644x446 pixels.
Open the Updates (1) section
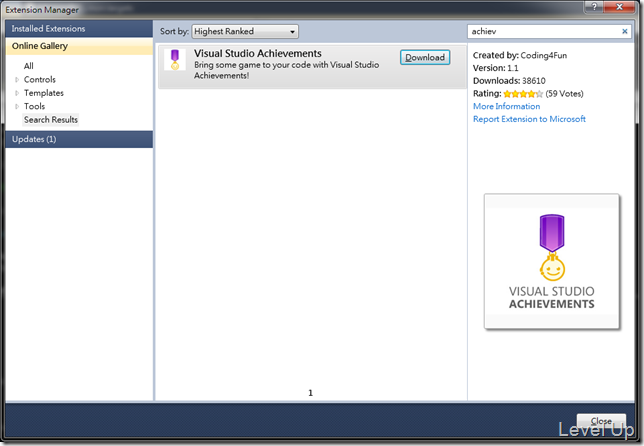(x=79, y=139)
